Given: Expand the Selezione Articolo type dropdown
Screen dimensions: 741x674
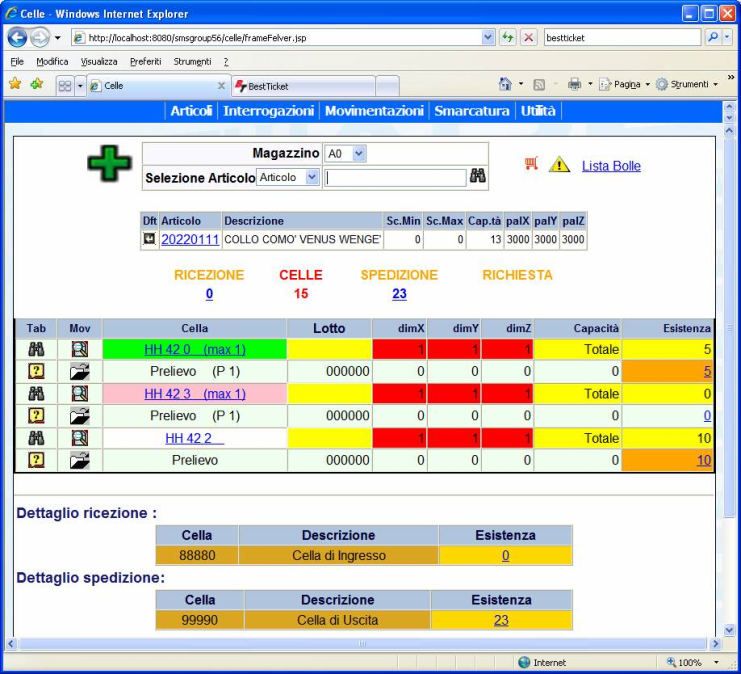Looking at the screenshot, I should 311,177.
